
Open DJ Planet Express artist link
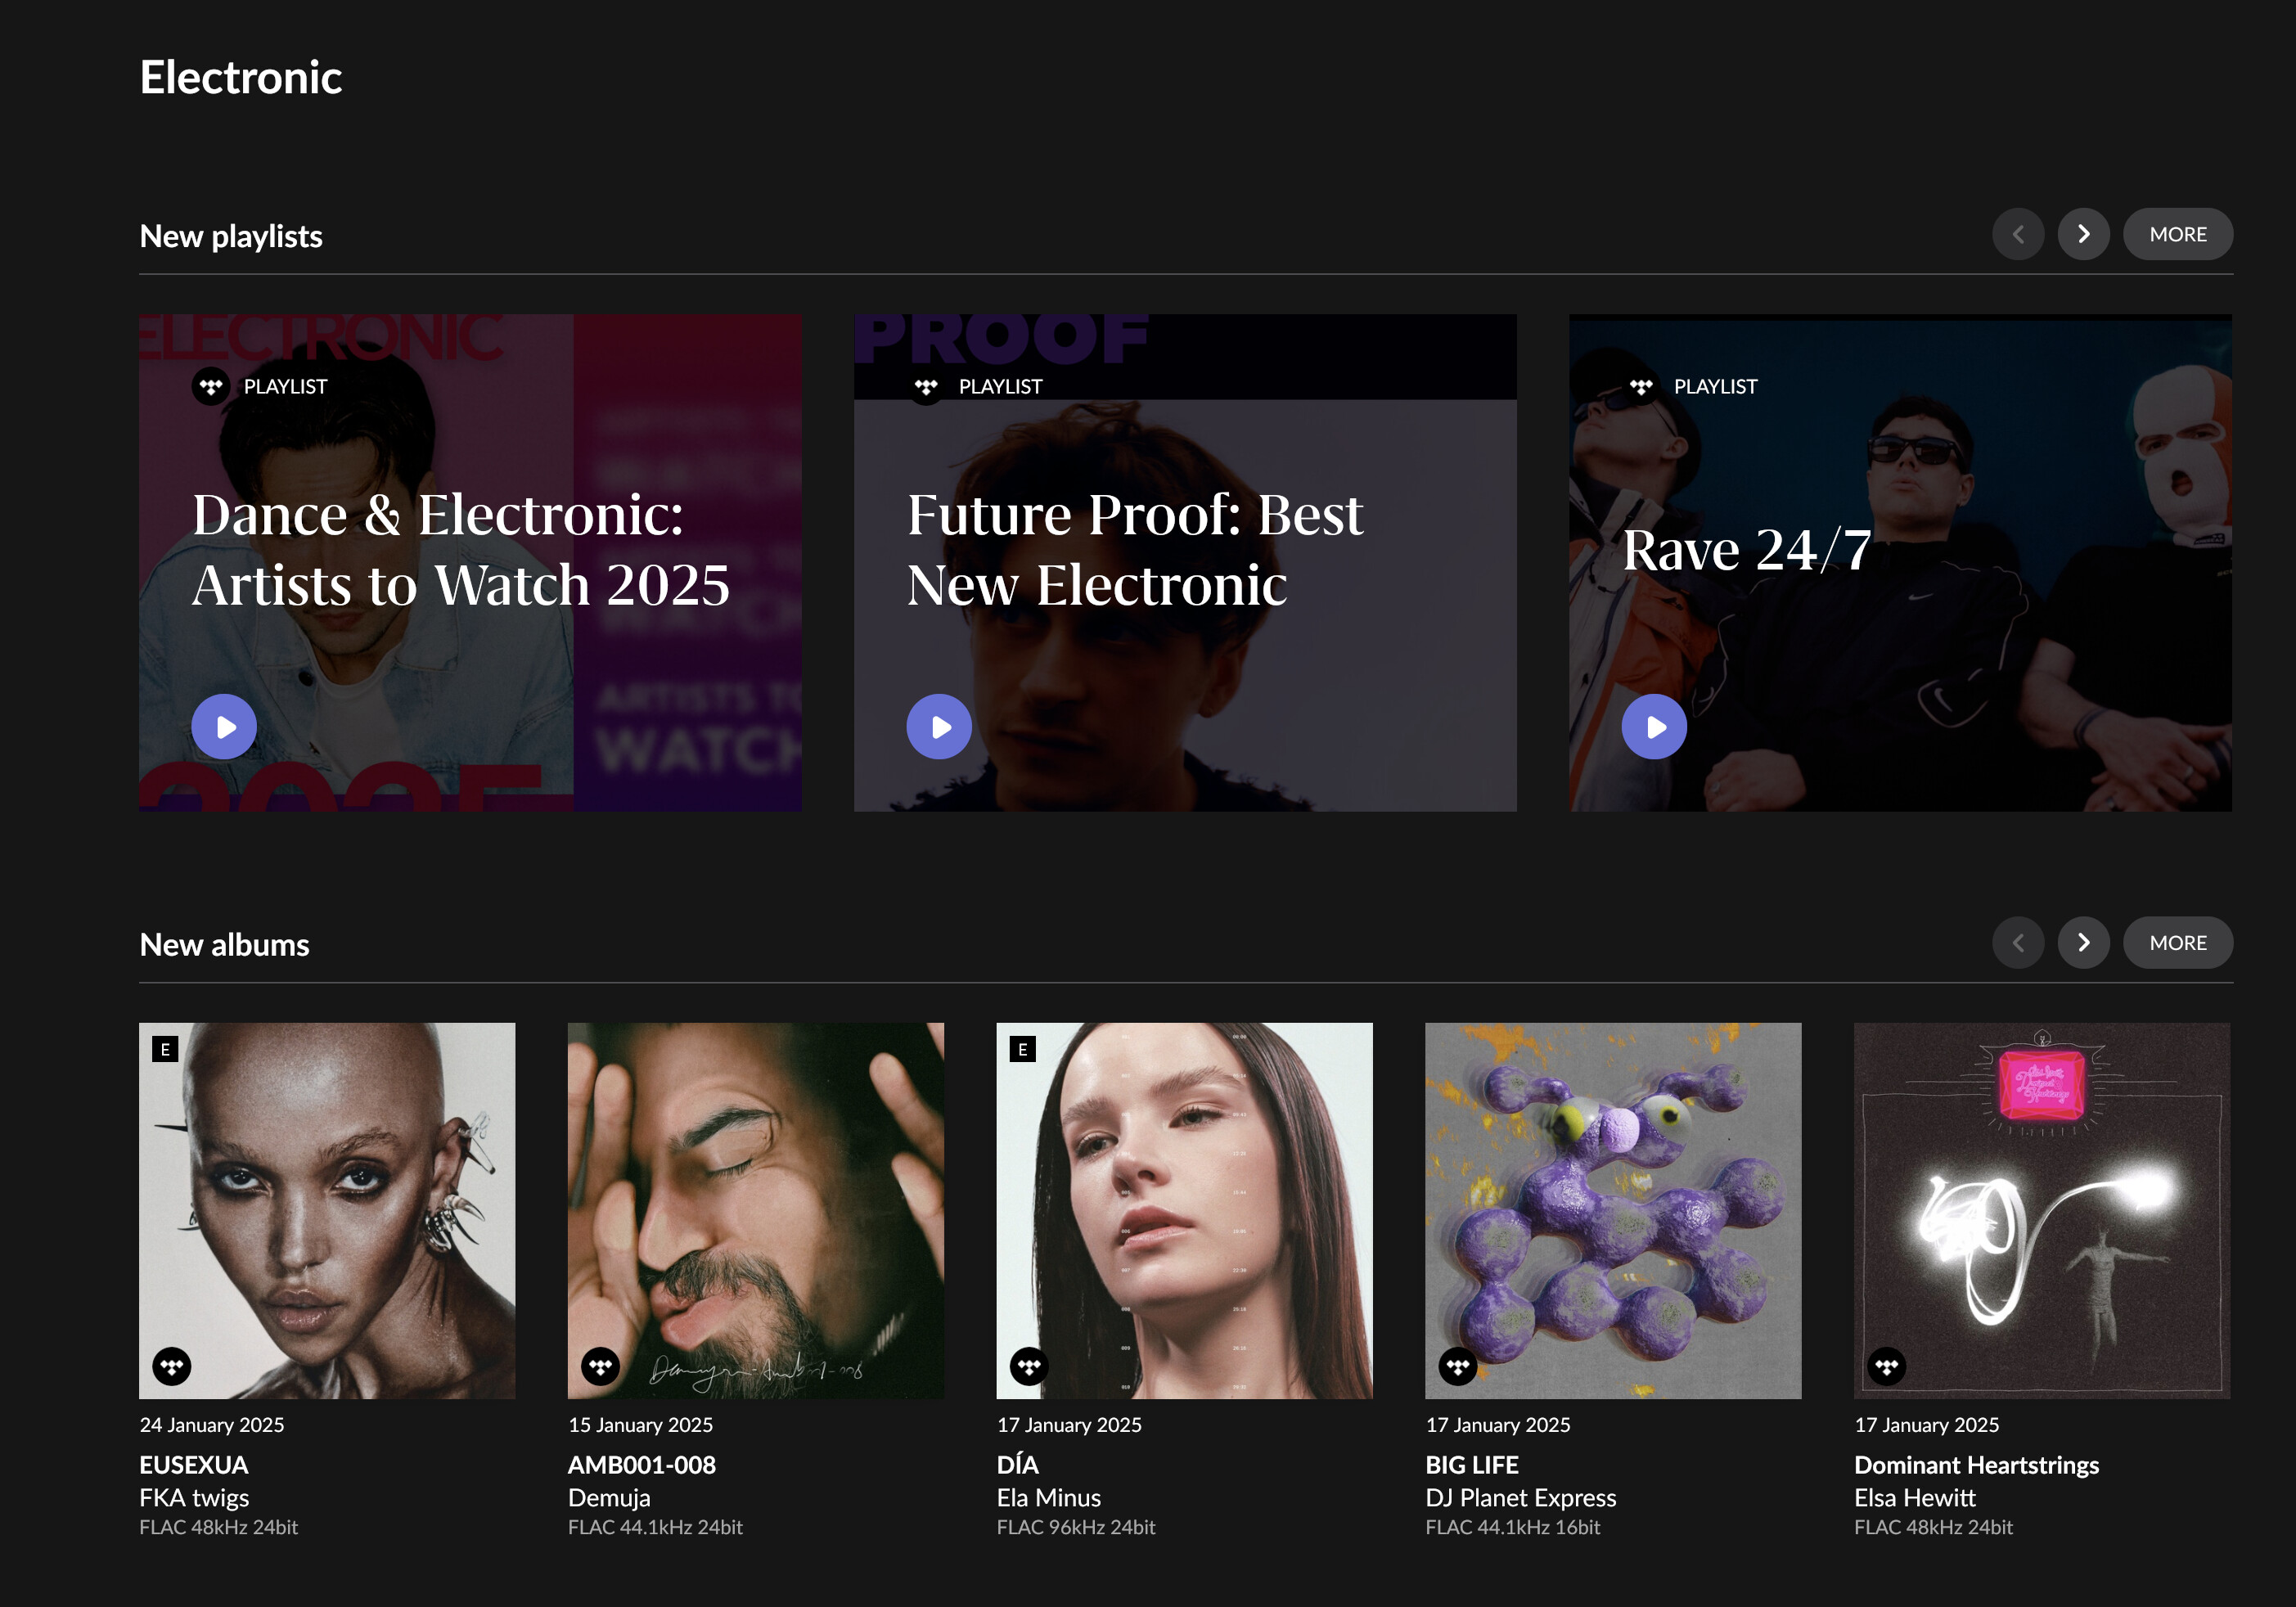(1520, 1498)
